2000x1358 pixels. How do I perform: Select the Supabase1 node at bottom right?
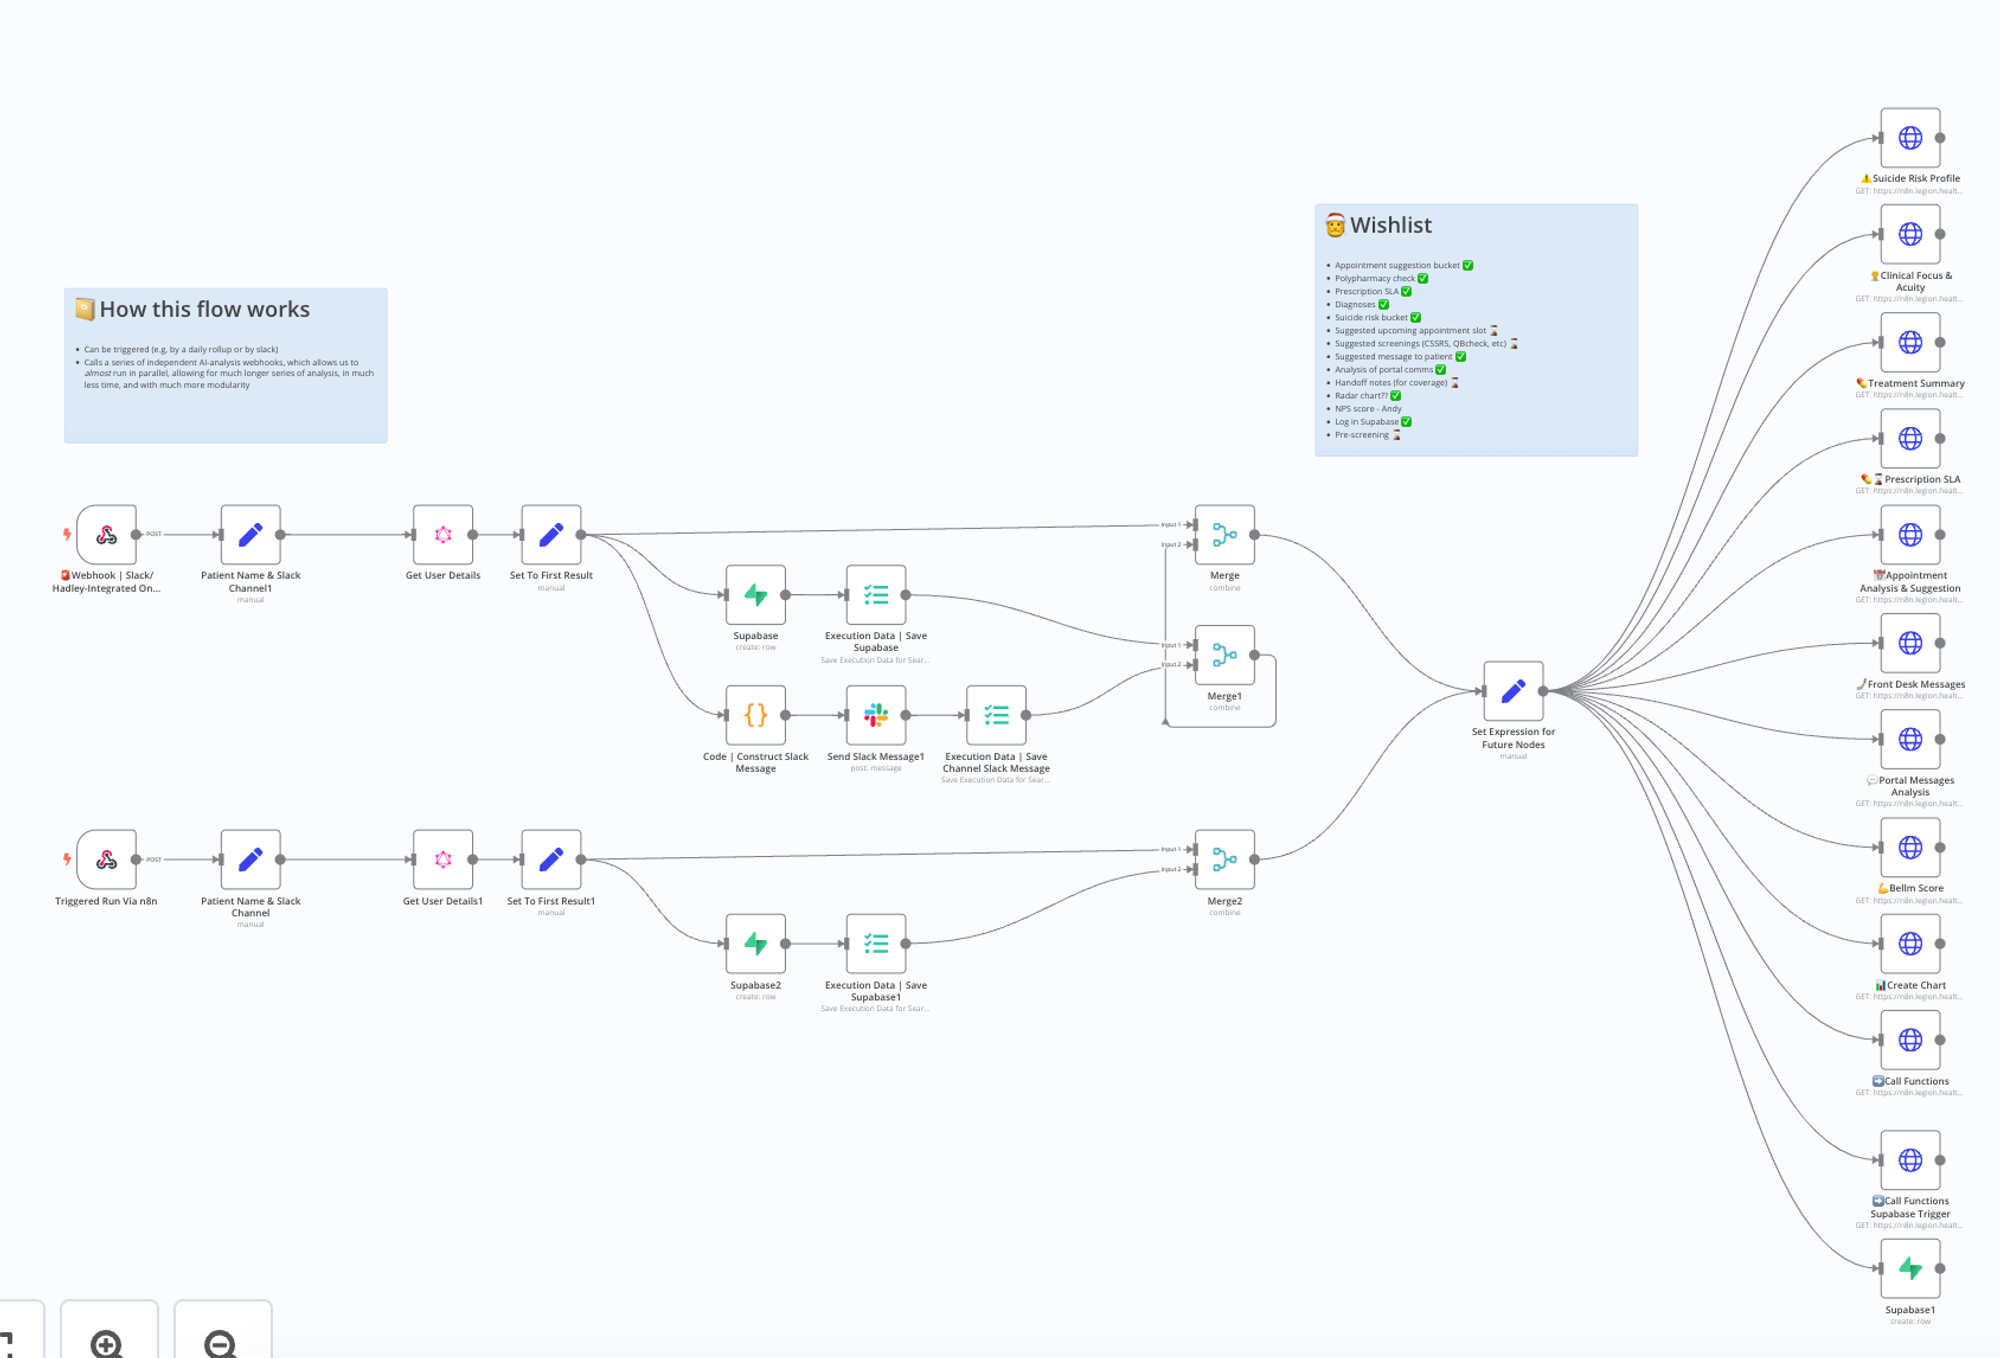1910,1268
